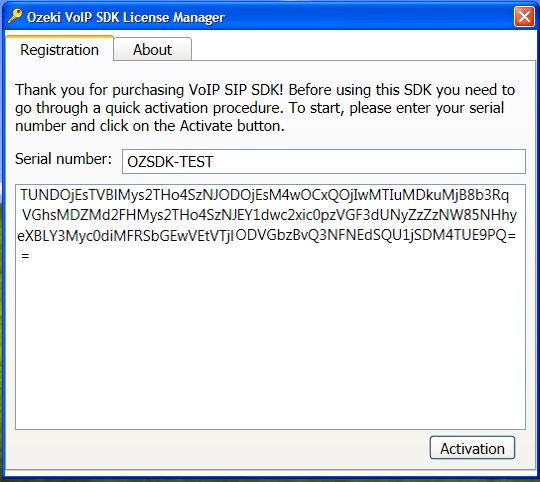The height and width of the screenshot is (482, 540).
Task: Switch to the About tab
Action: point(153,50)
